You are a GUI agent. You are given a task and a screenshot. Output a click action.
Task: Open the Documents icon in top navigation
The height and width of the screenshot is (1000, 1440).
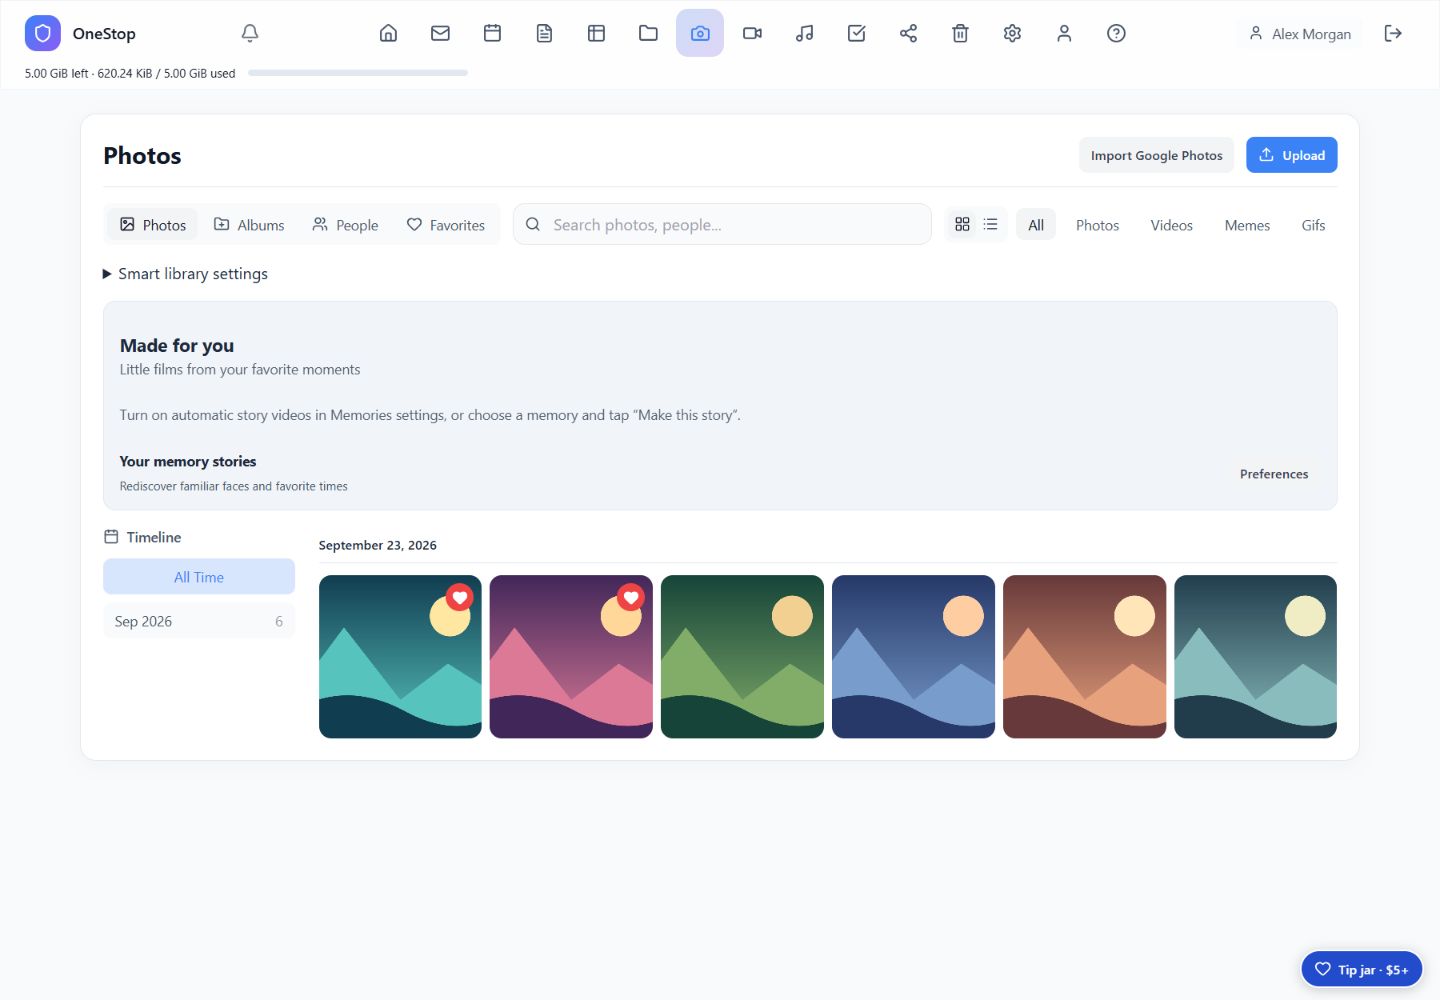pyautogui.click(x=544, y=33)
